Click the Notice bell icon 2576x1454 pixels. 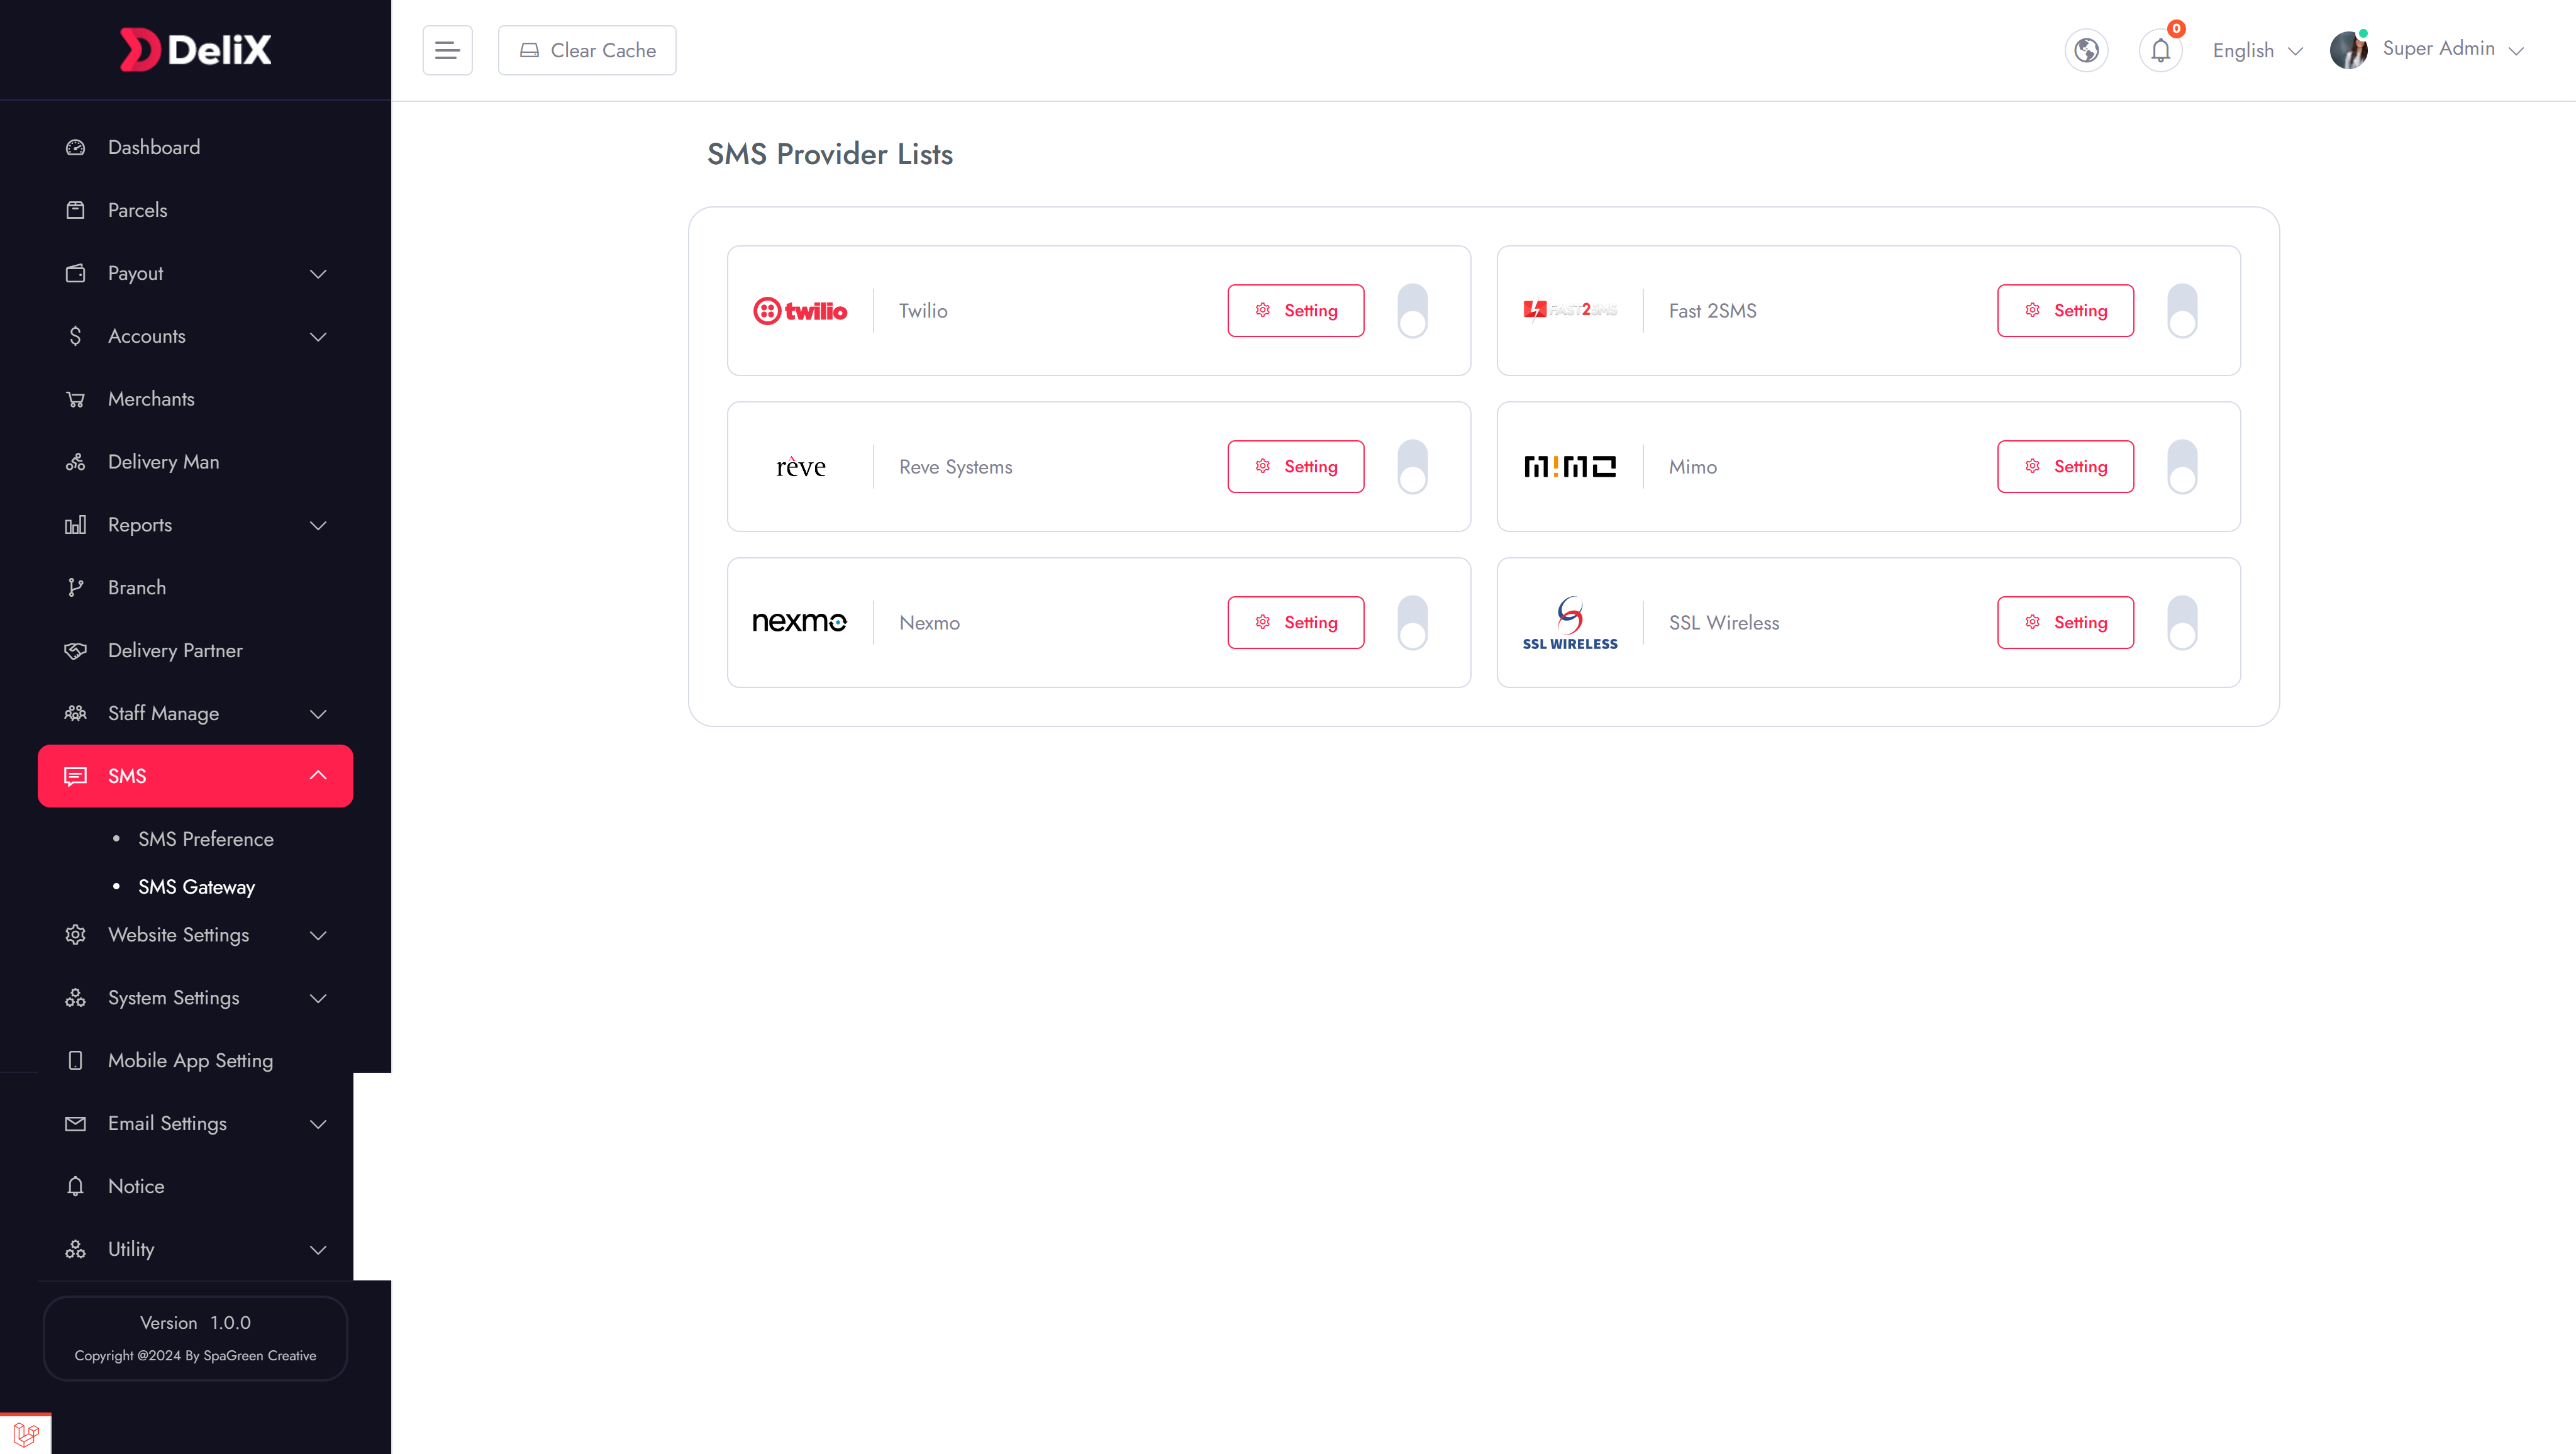click(75, 1186)
